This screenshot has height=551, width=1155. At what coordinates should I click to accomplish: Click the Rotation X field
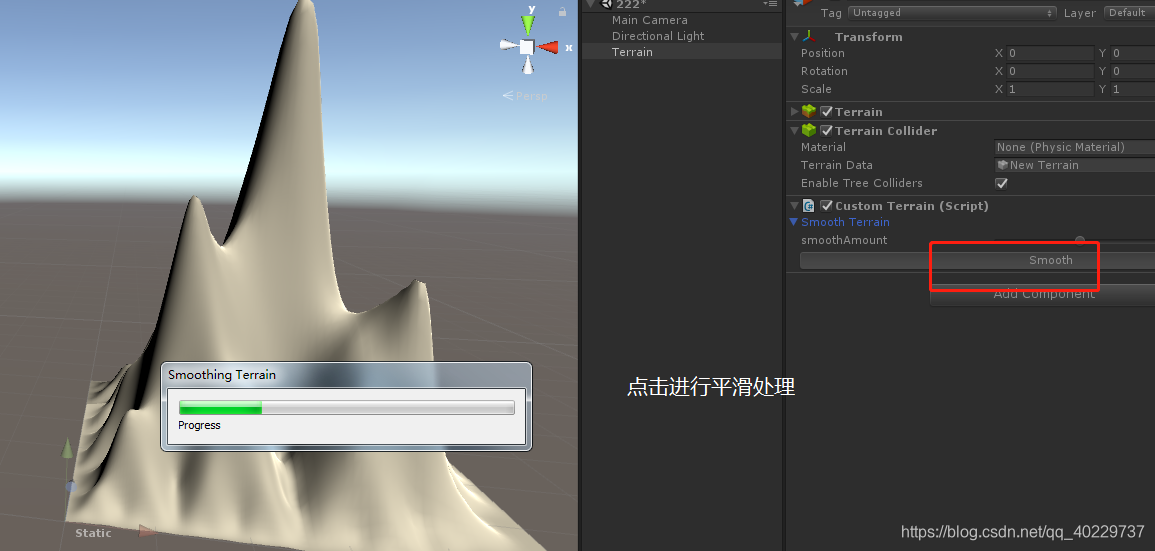tap(1050, 71)
